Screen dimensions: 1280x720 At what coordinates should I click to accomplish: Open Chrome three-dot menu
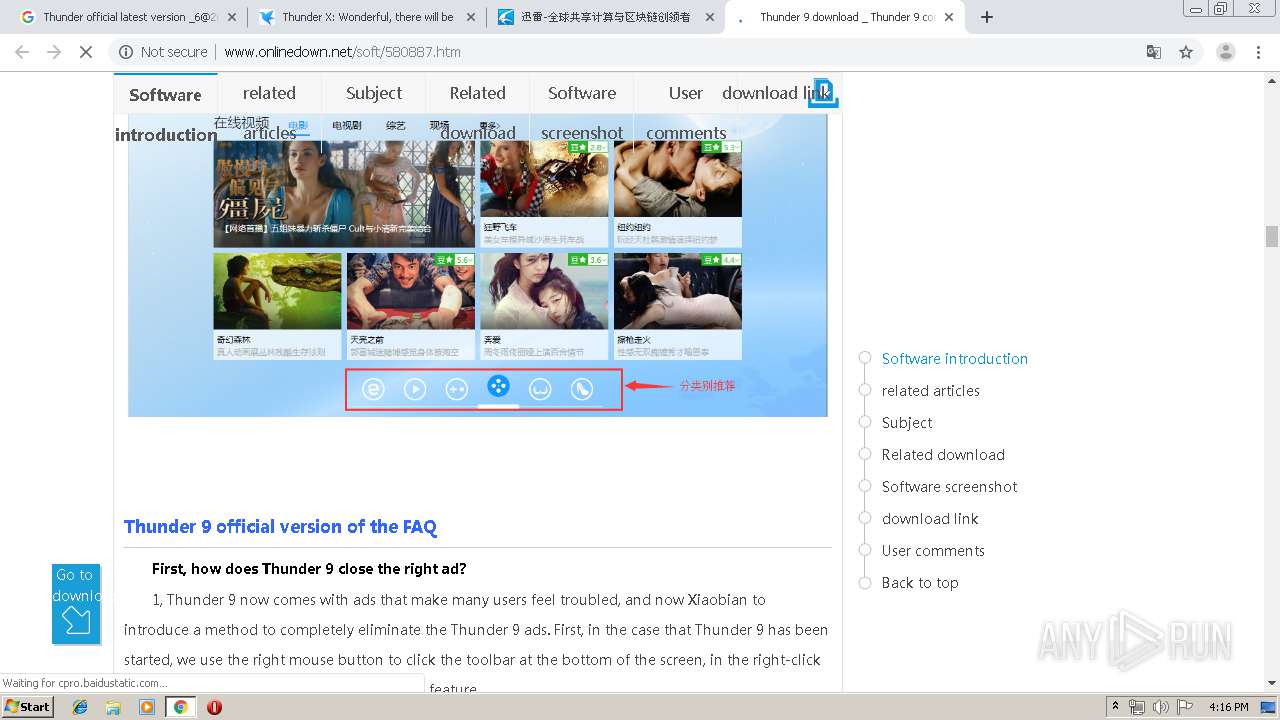[x=1260, y=52]
